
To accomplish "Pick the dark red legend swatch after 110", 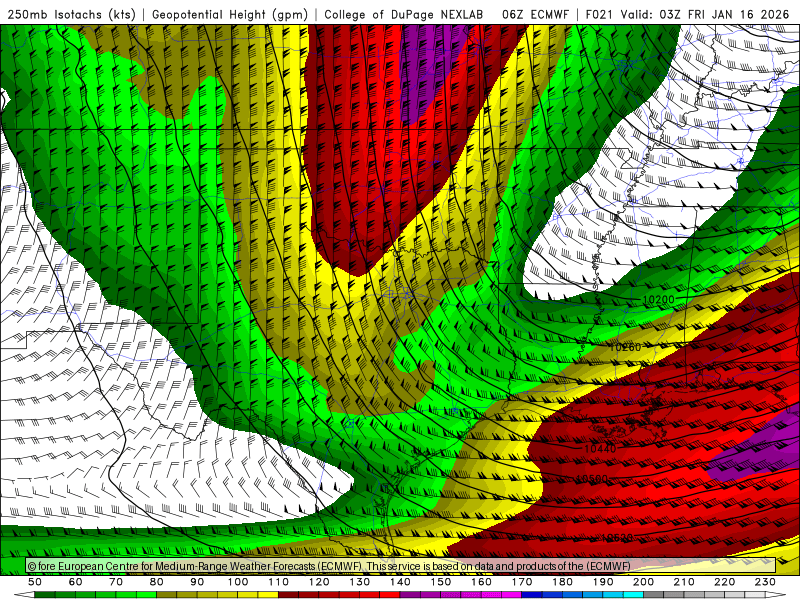I will (288, 595).
